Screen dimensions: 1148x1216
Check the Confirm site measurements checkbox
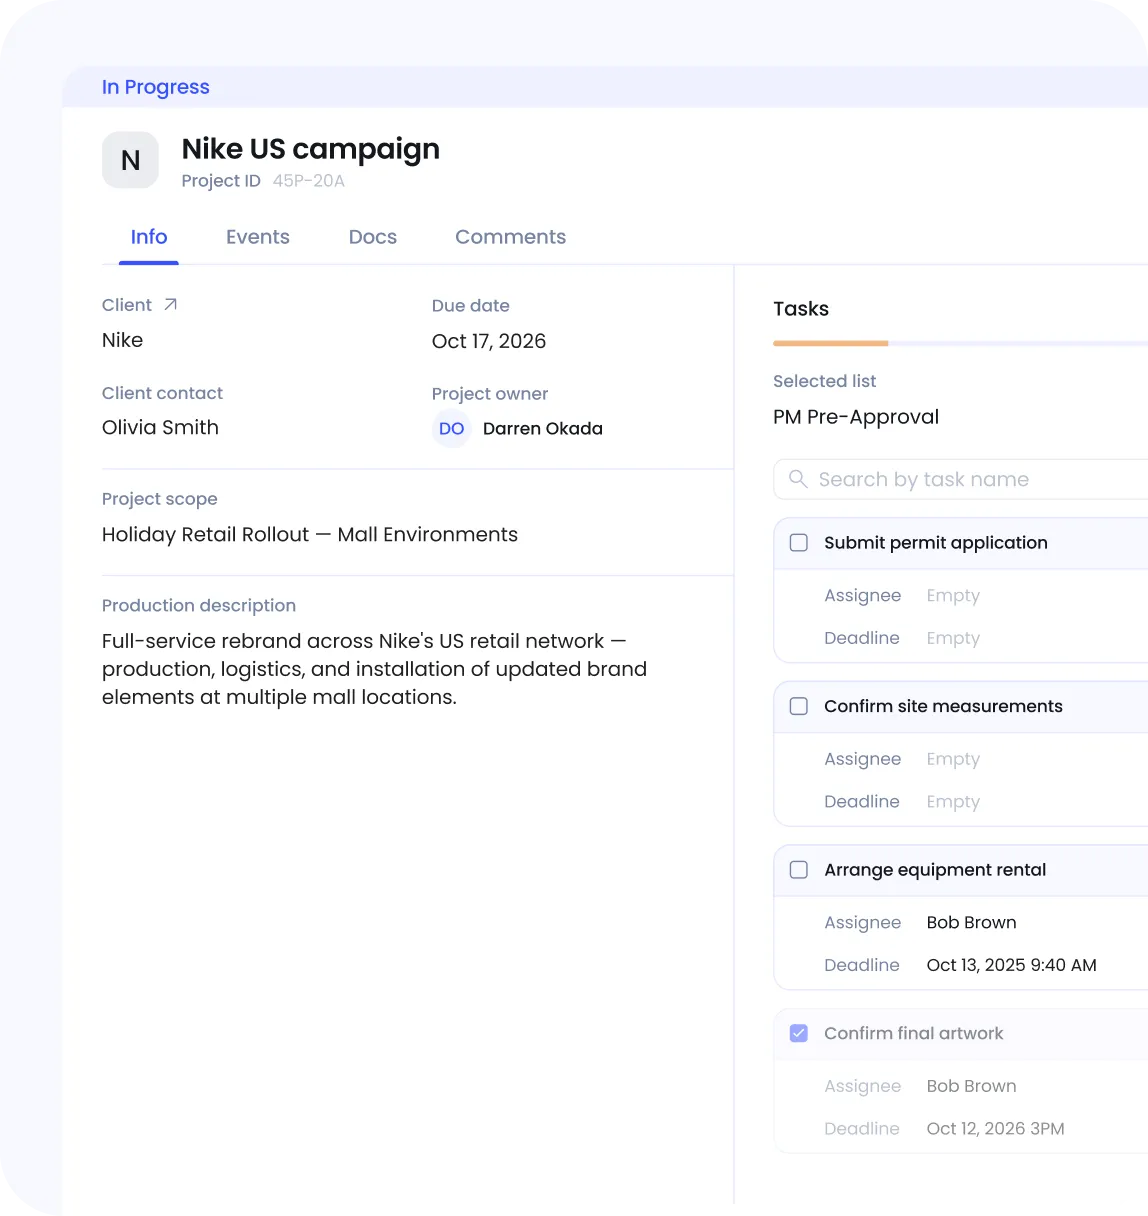[799, 706]
